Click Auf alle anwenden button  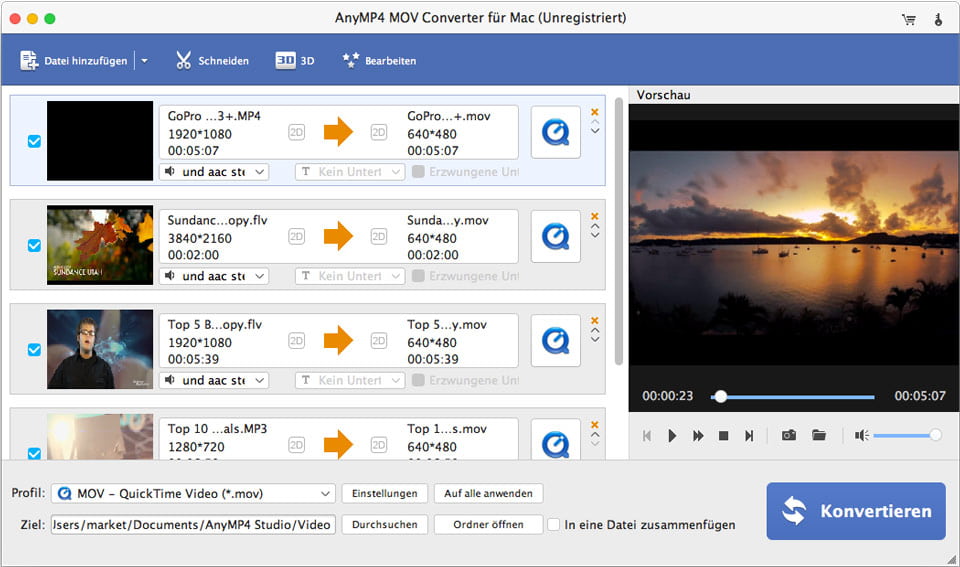coord(488,494)
